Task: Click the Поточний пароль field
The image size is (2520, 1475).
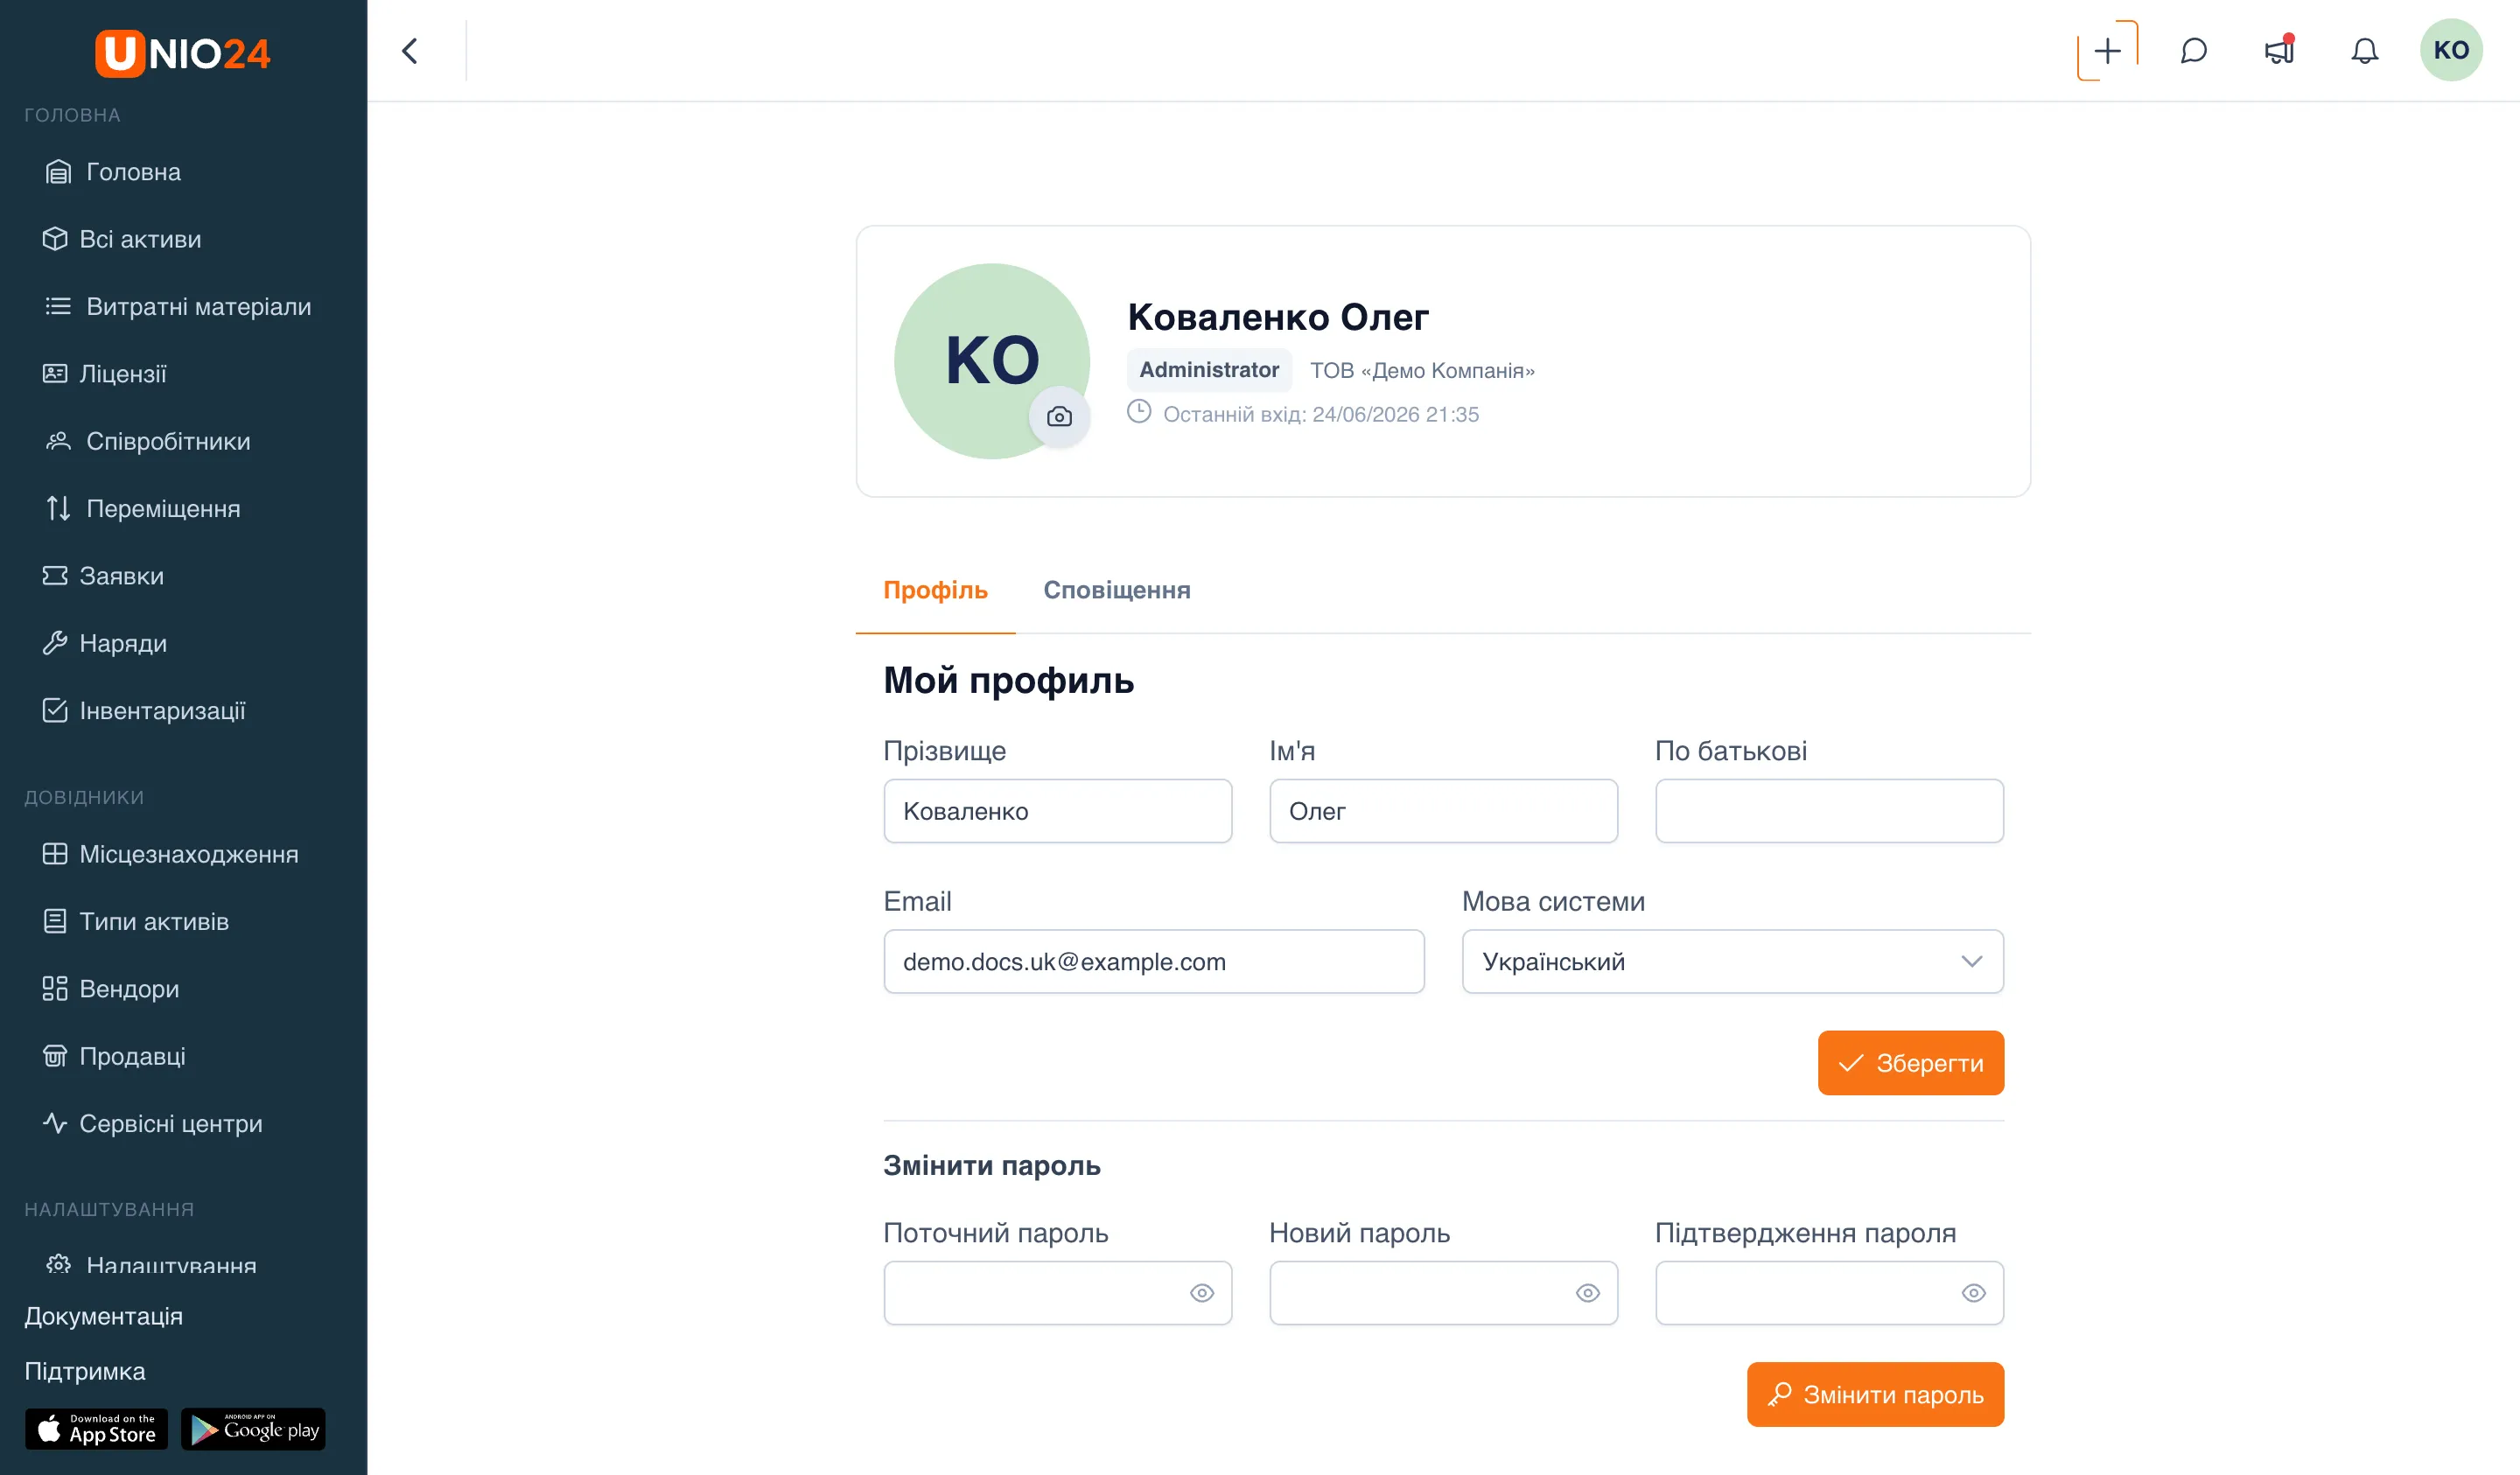Action: pos(1058,1293)
